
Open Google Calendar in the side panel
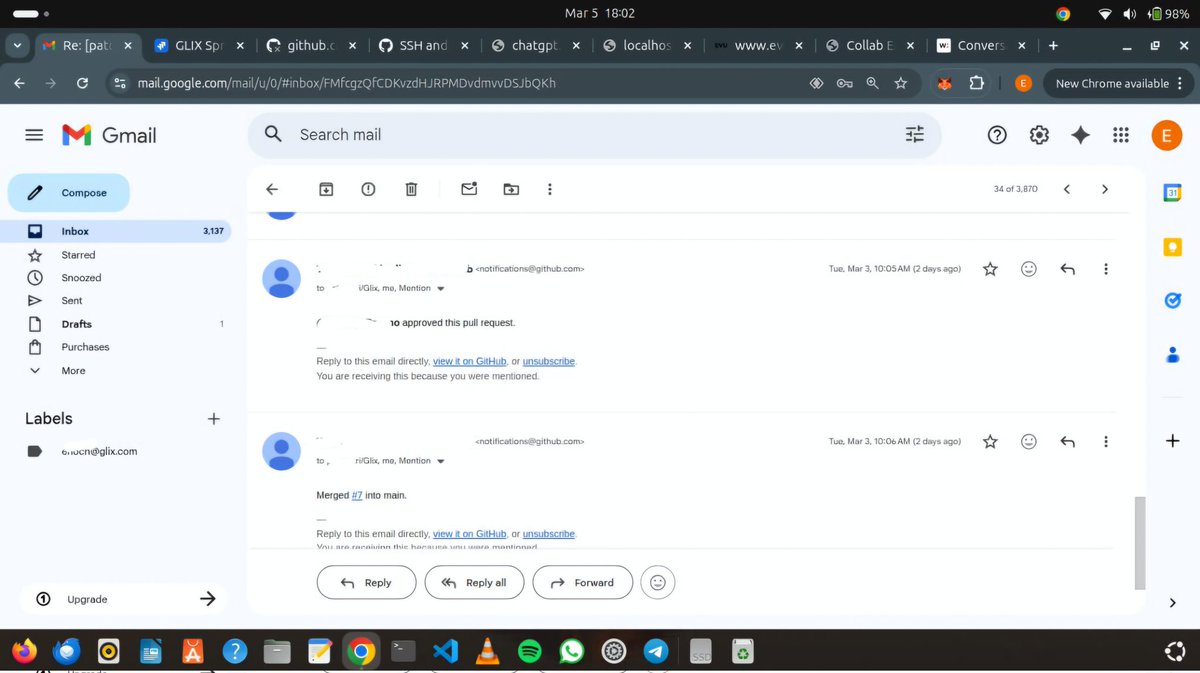click(1173, 193)
